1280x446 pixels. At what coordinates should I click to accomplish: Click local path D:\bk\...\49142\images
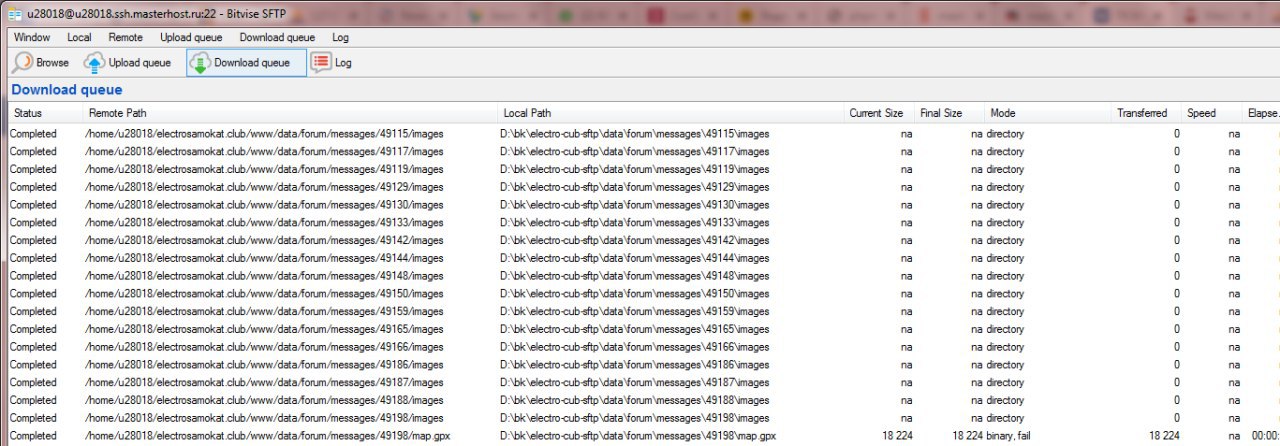634,240
